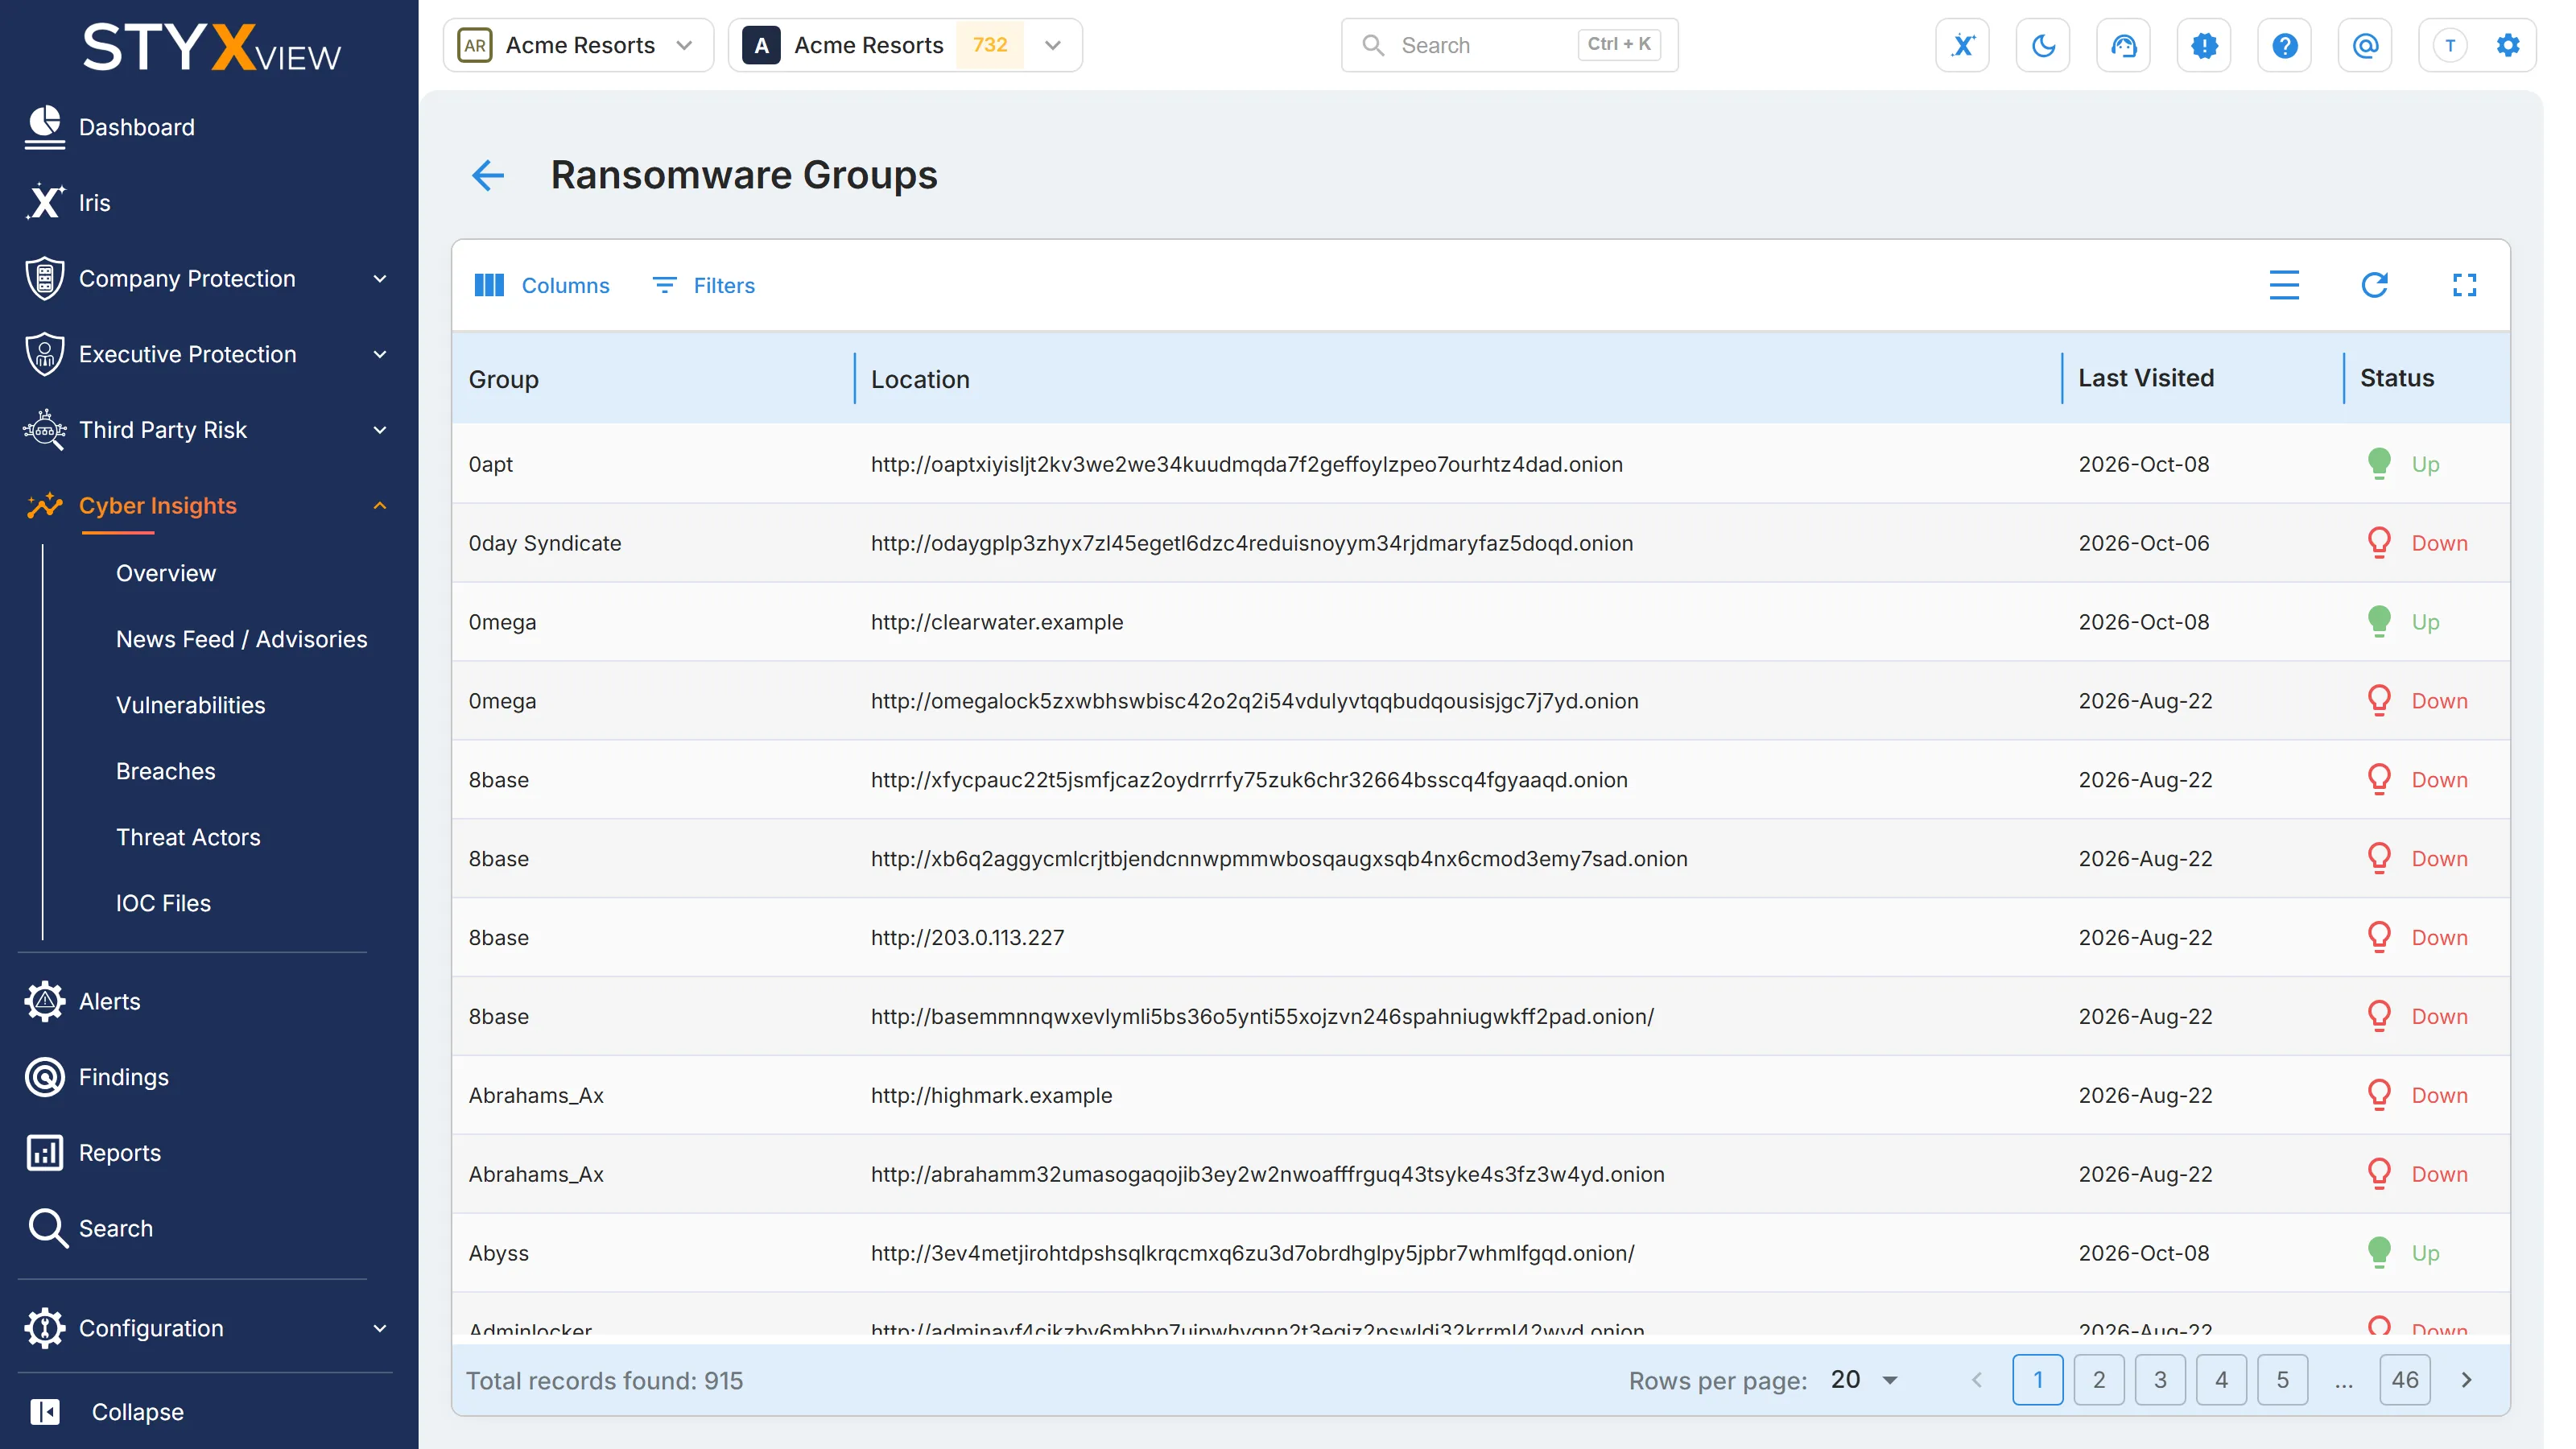
Task: Sort by Location column header
Action: 920,379
